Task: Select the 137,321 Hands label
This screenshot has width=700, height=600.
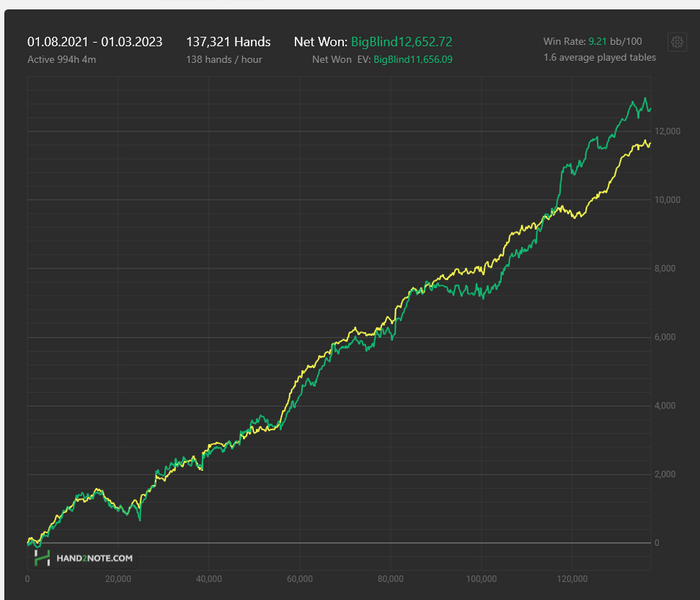Action: (x=228, y=42)
